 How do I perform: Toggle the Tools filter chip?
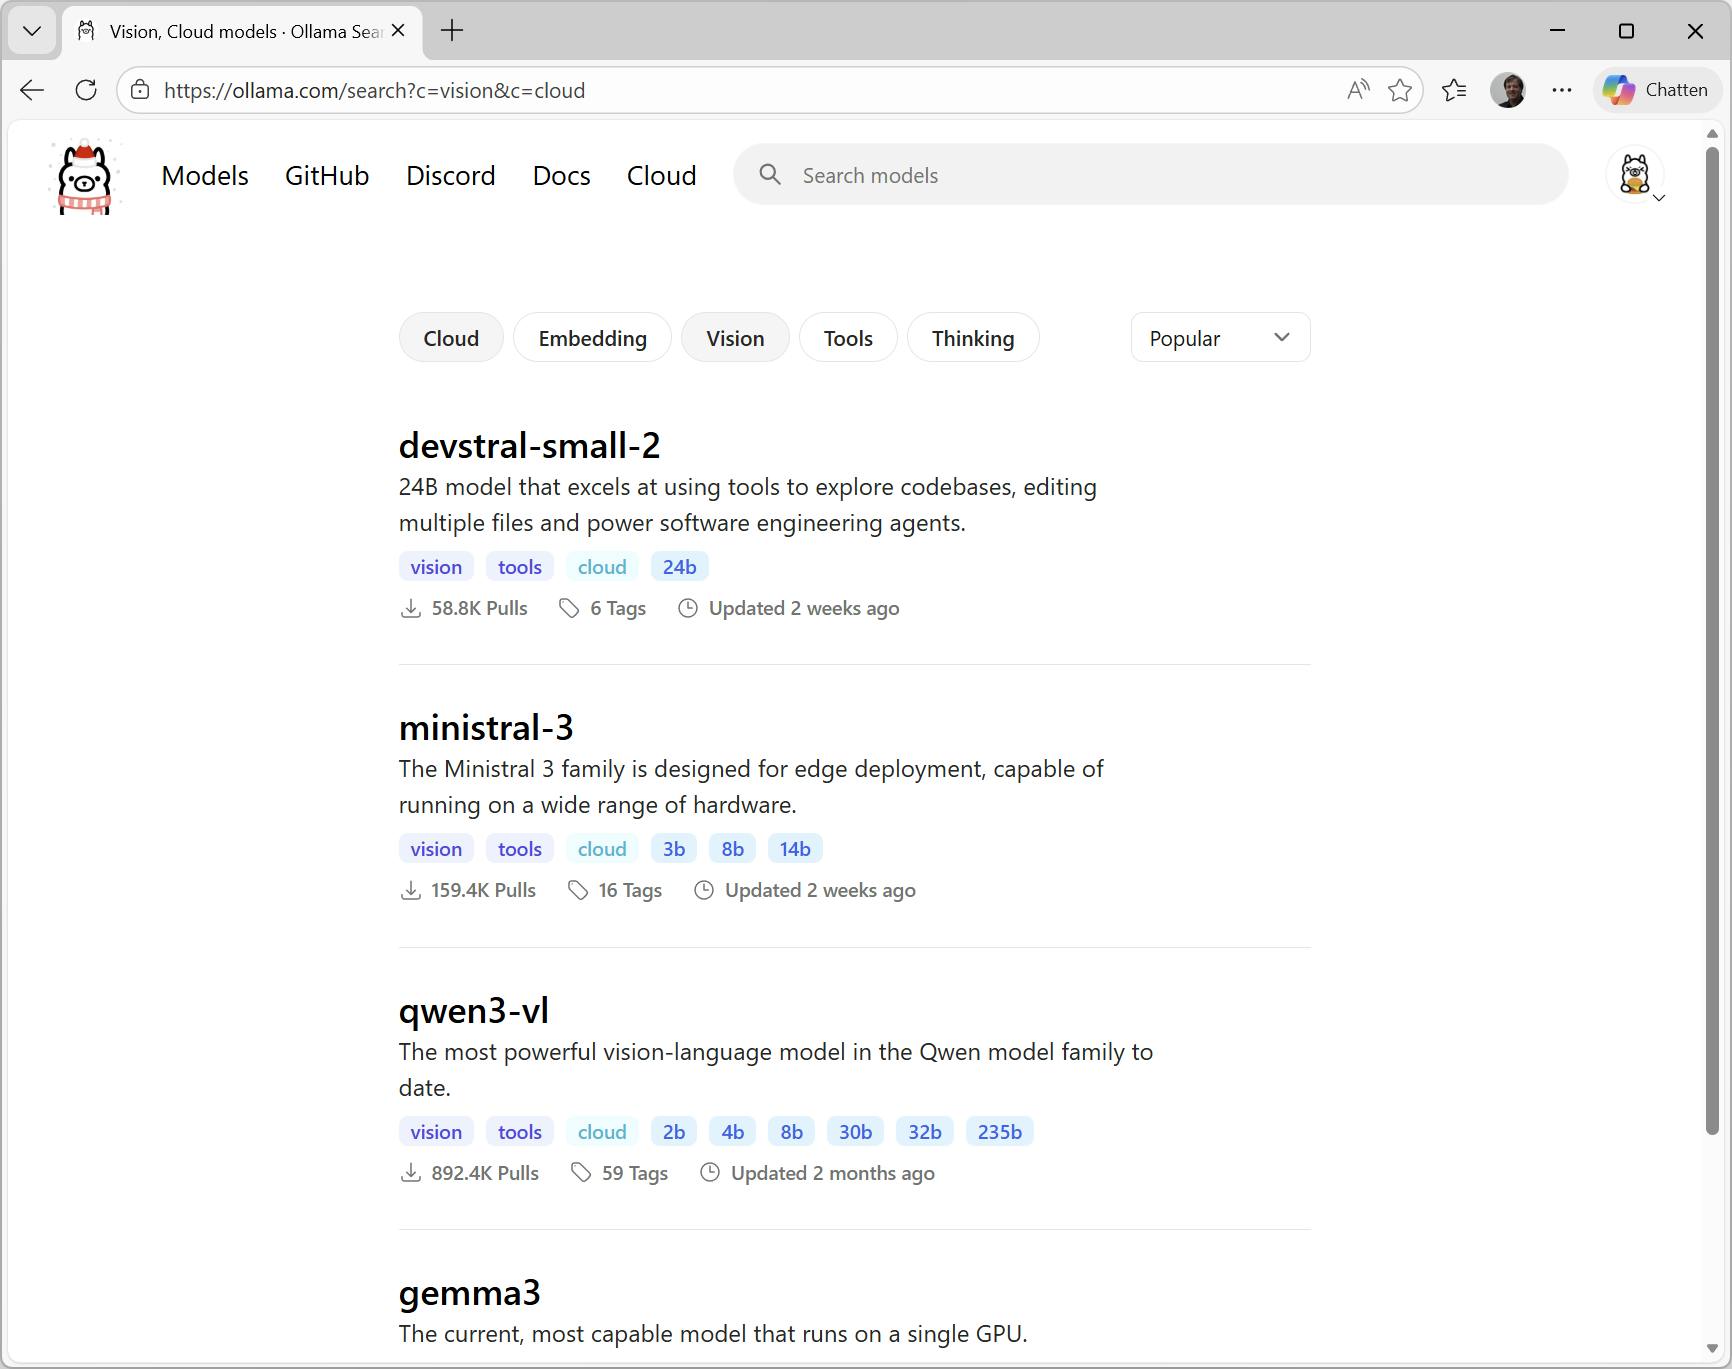[848, 338]
